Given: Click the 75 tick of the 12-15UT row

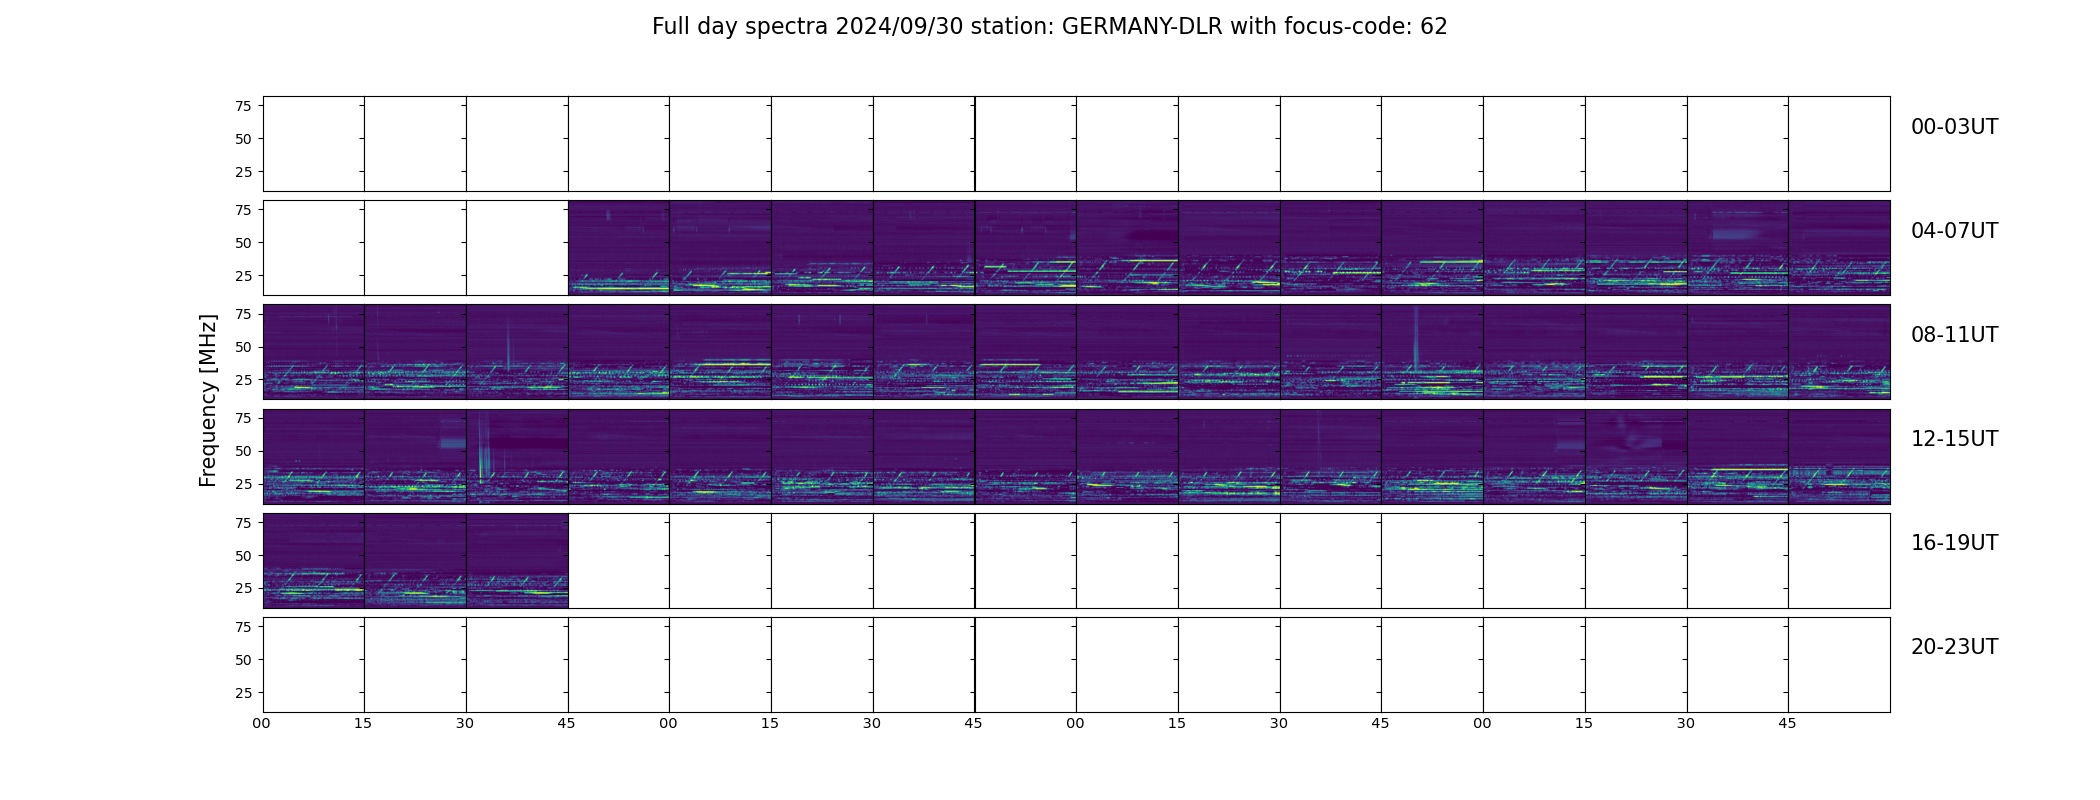Looking at the screenshot, I should tap(243, 418).
